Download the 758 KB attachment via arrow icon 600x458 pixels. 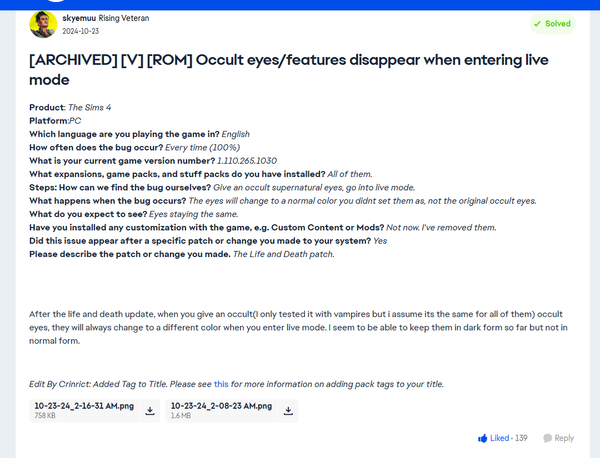click(150, 410)
